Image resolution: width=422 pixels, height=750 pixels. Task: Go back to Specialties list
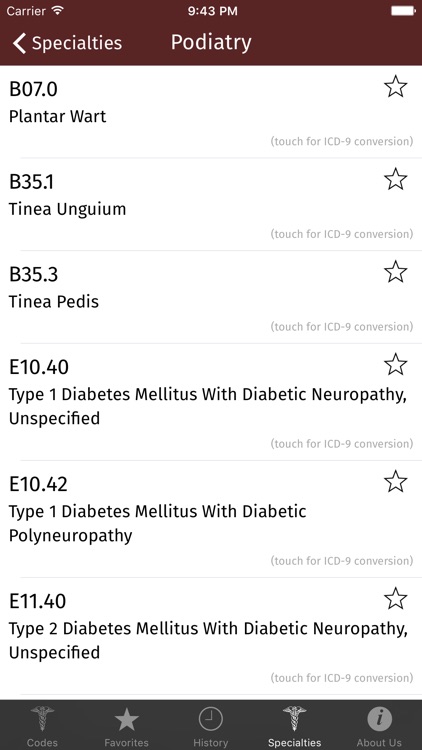point(67,43)
